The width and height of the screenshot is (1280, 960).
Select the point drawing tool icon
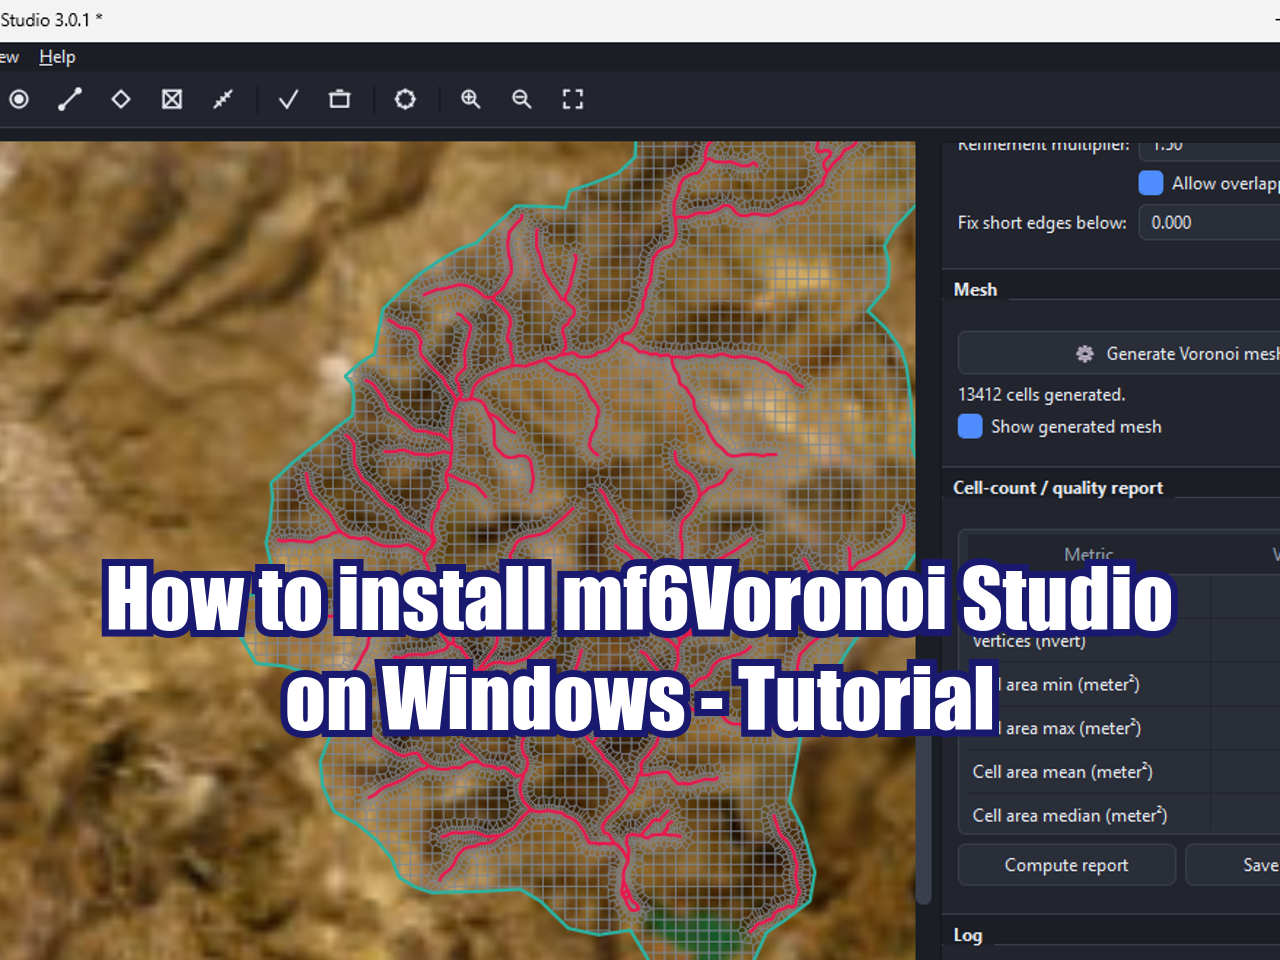pyautogui.click(x=19, y=99)
